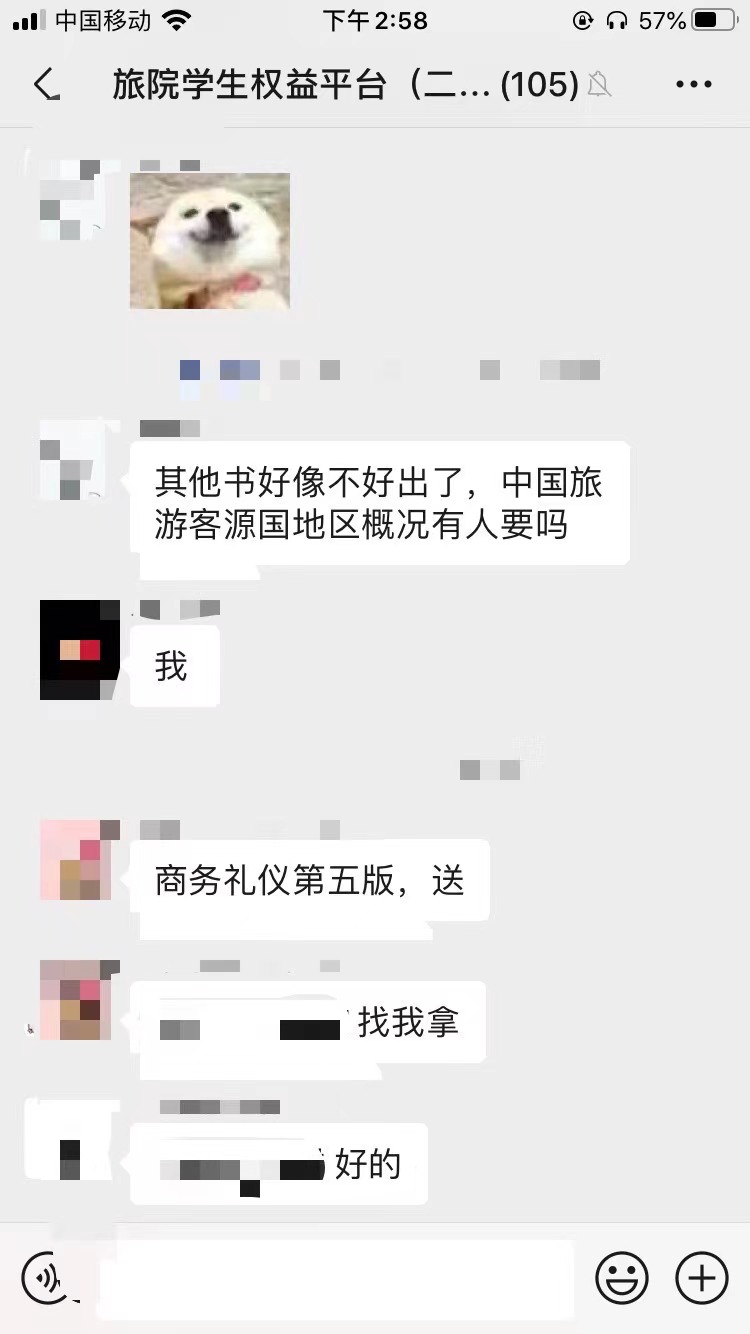
Task: Tap the reply message ending 好的
Action: pos(279,1164)
